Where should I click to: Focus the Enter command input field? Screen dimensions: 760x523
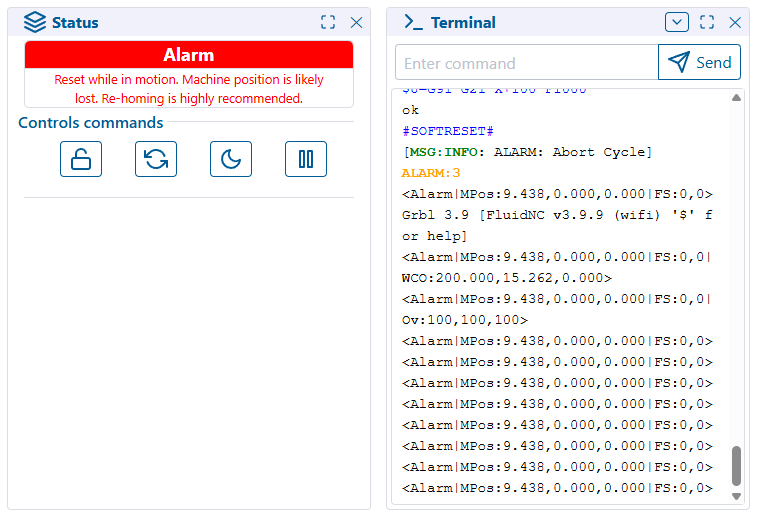(527, 63)
